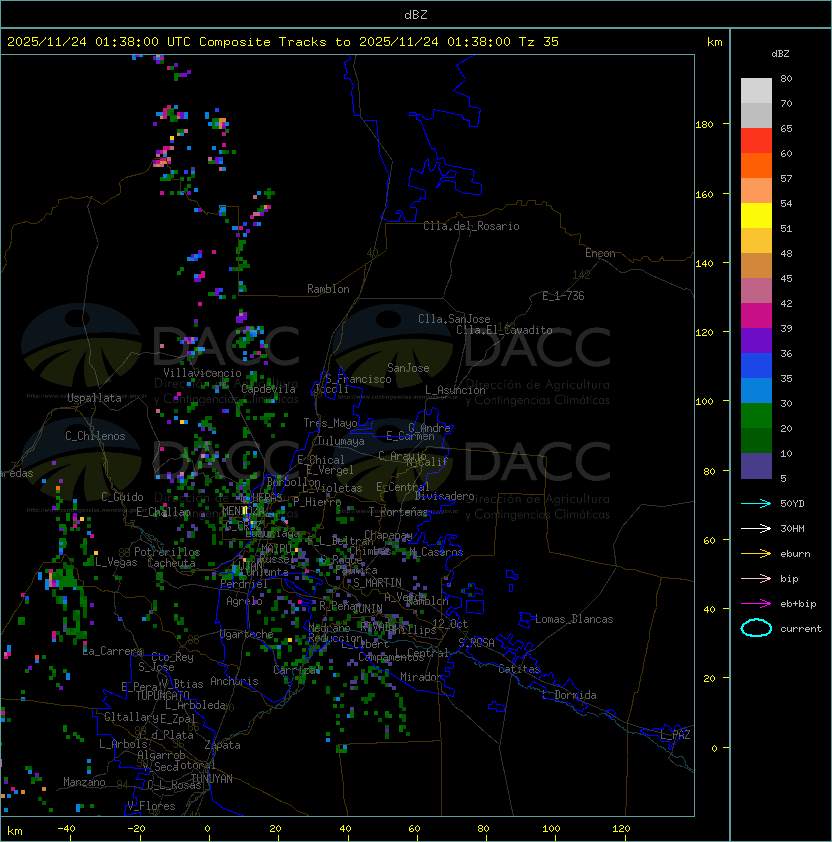
Task: Click the light blue 30-35 dBZ band
Action: [756, 390]
